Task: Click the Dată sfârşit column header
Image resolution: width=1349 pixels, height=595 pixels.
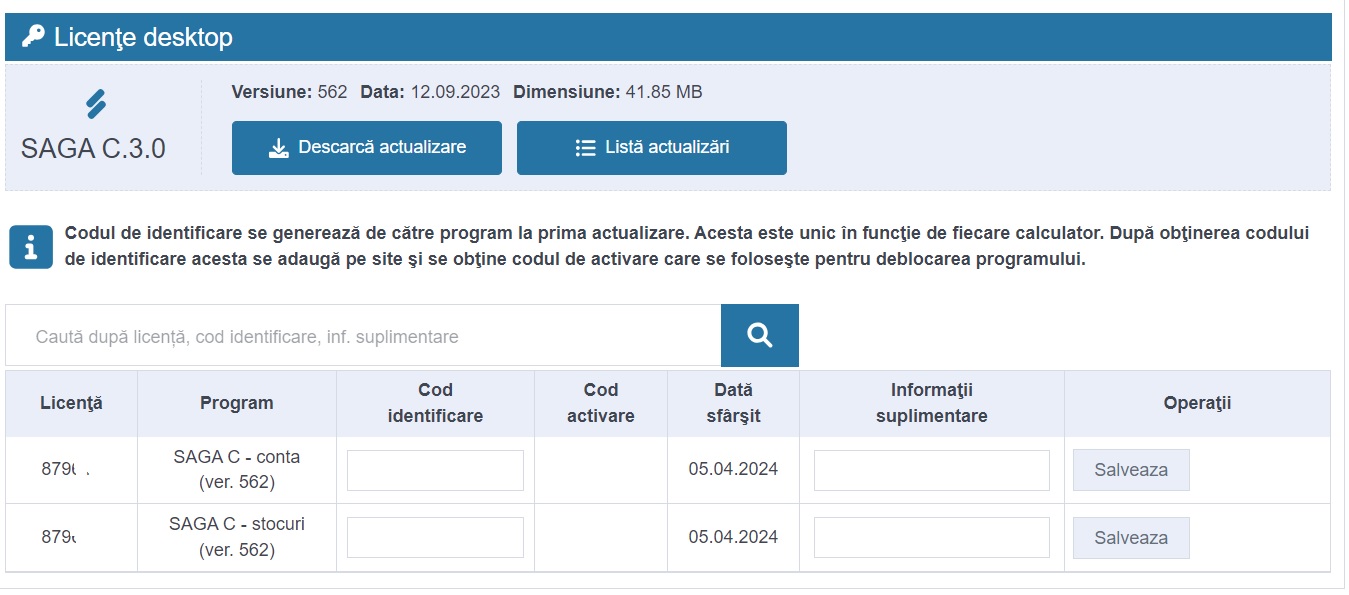Action: pos(733,403)
